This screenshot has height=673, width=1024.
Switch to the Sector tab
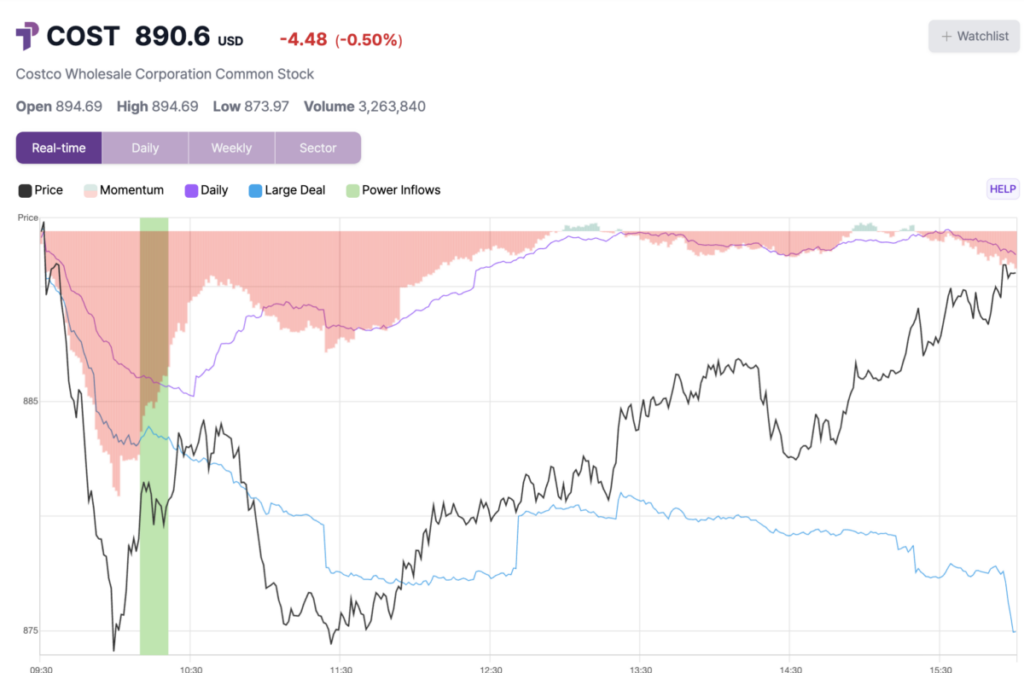[x=318, y=148]
